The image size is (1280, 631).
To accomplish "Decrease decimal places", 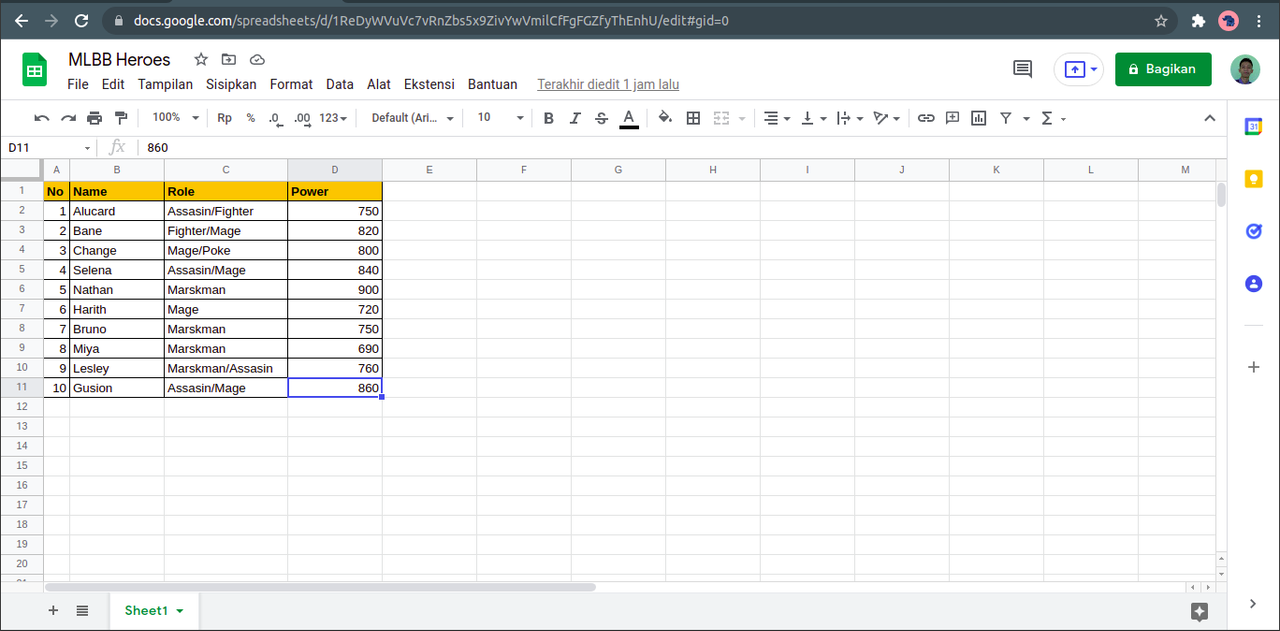I will click(275, 118).
